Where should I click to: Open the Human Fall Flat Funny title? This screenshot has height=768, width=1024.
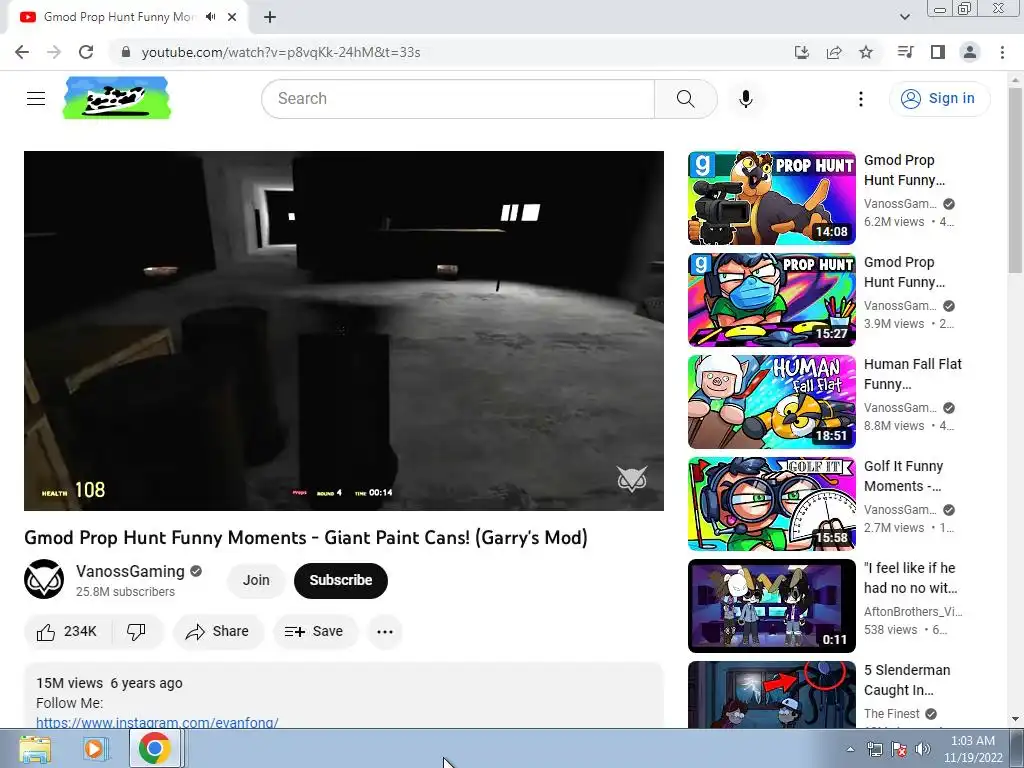(912, 374)
